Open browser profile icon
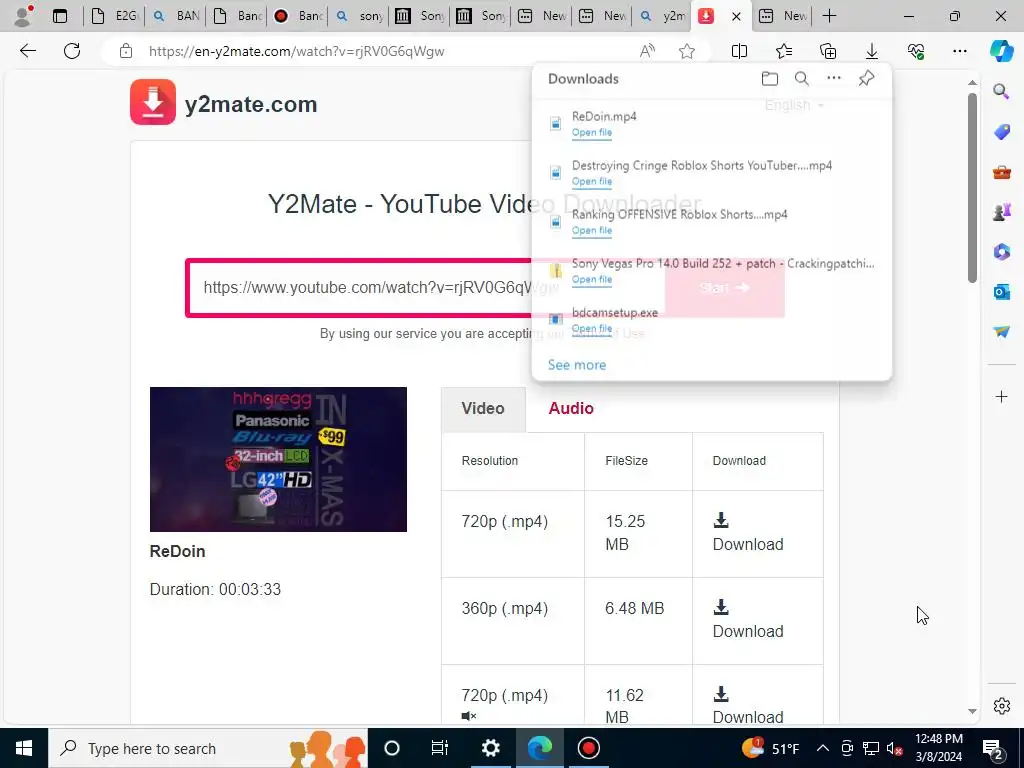 [24, 16]
